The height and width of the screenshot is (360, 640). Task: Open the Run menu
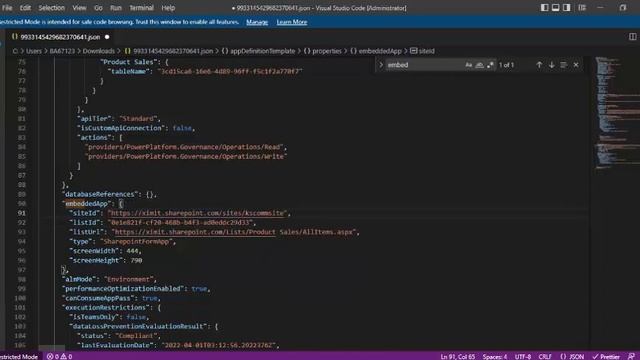click(x=116, y=8)
